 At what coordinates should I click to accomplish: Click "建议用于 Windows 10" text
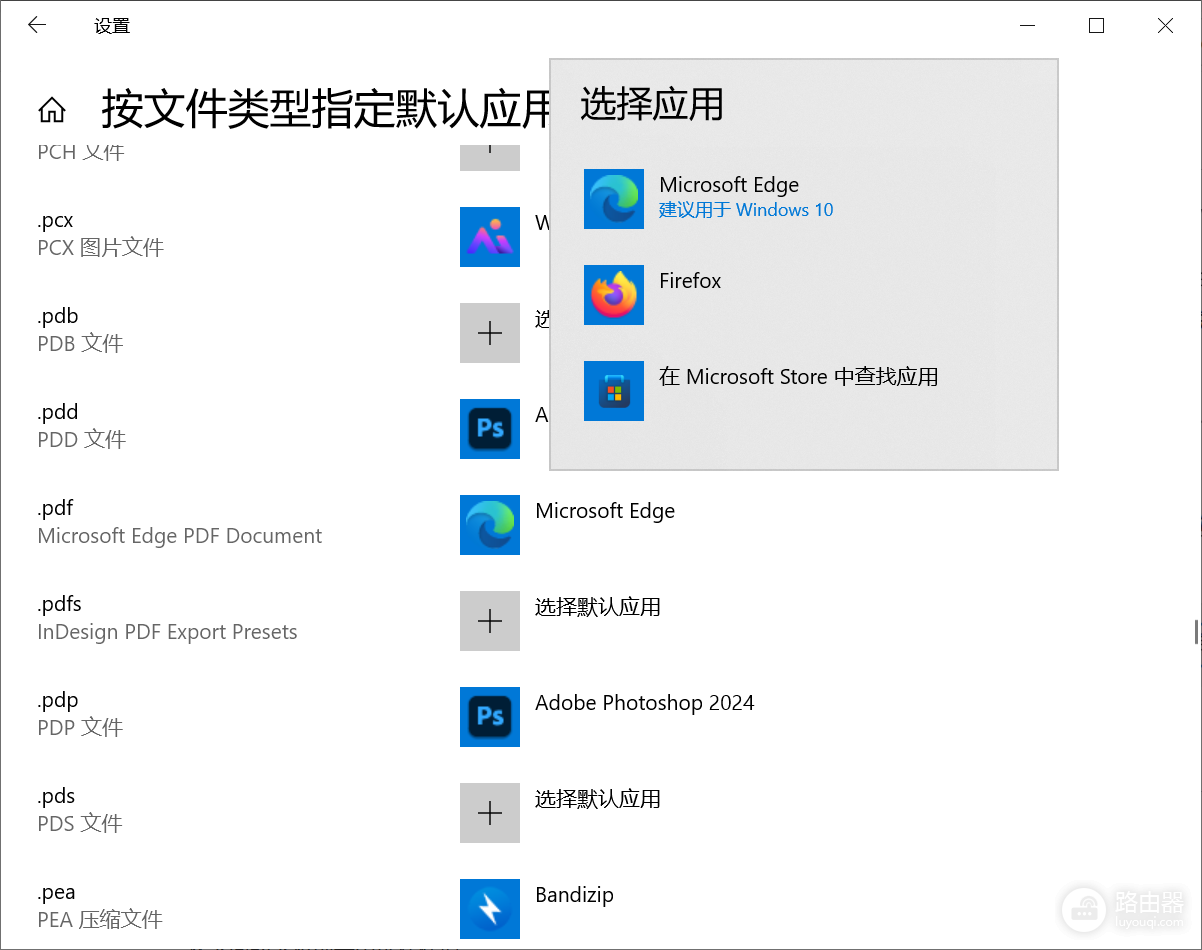pyautogui.click(x=746, y=210)
